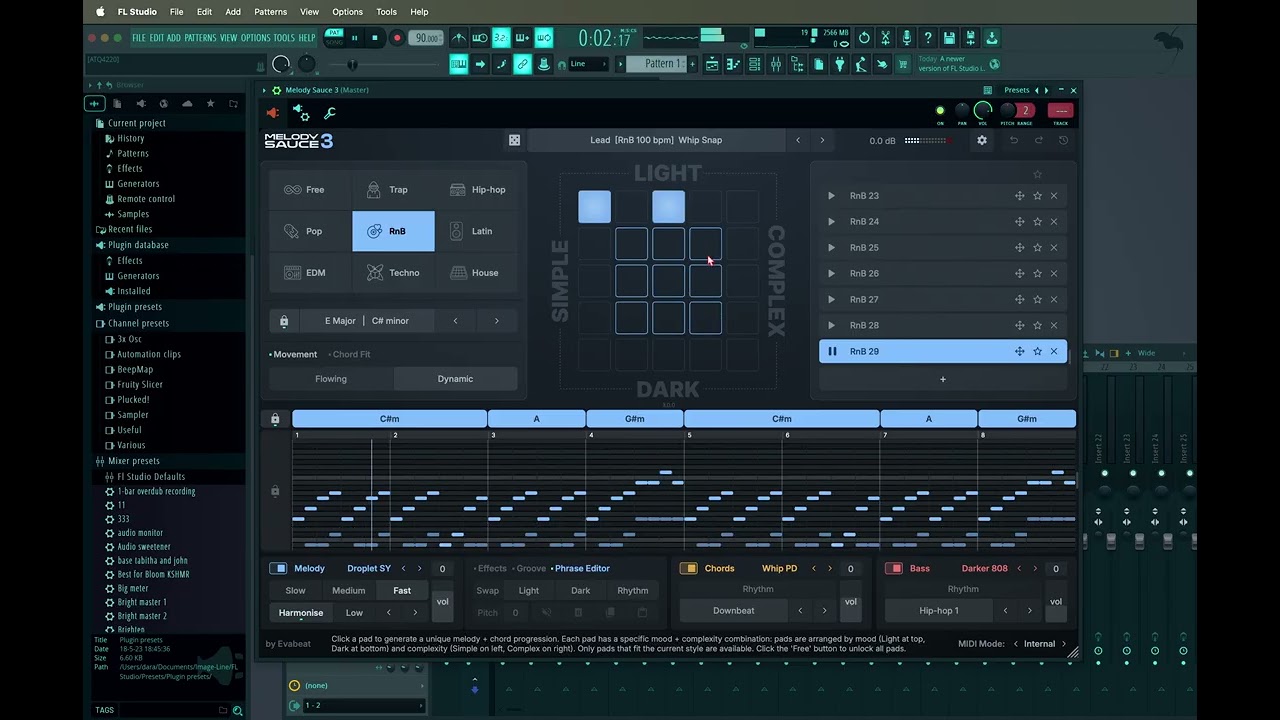
Task: Switch to previous key before E Major
Action: coord(456,321)
